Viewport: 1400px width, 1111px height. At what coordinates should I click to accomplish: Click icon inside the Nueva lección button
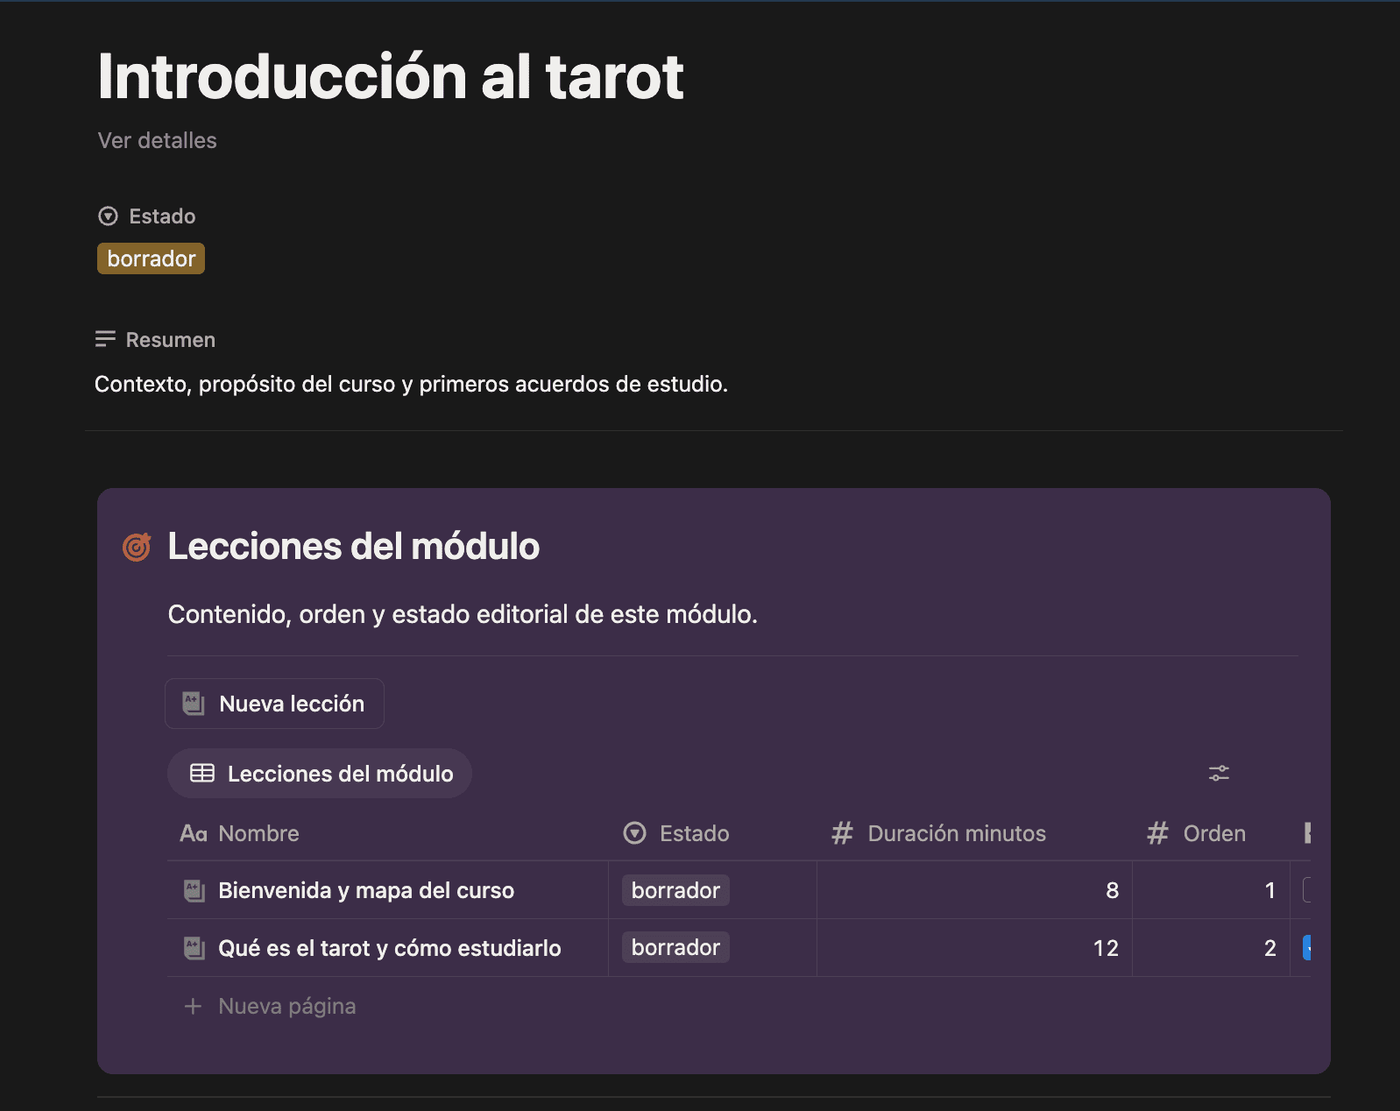(194, 703)
